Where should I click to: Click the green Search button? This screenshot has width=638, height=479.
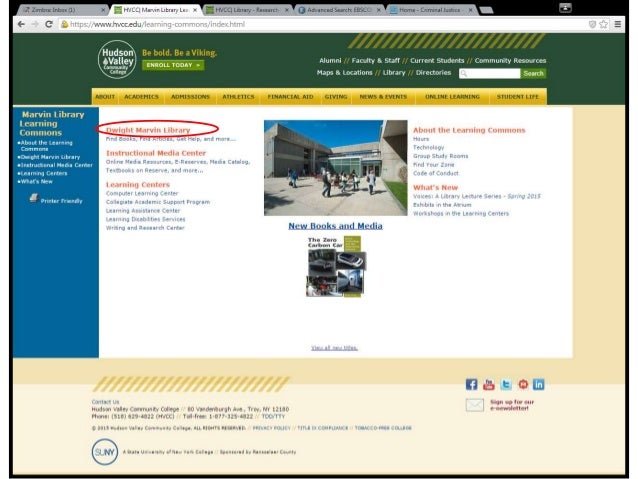click(x=533, y=73)
